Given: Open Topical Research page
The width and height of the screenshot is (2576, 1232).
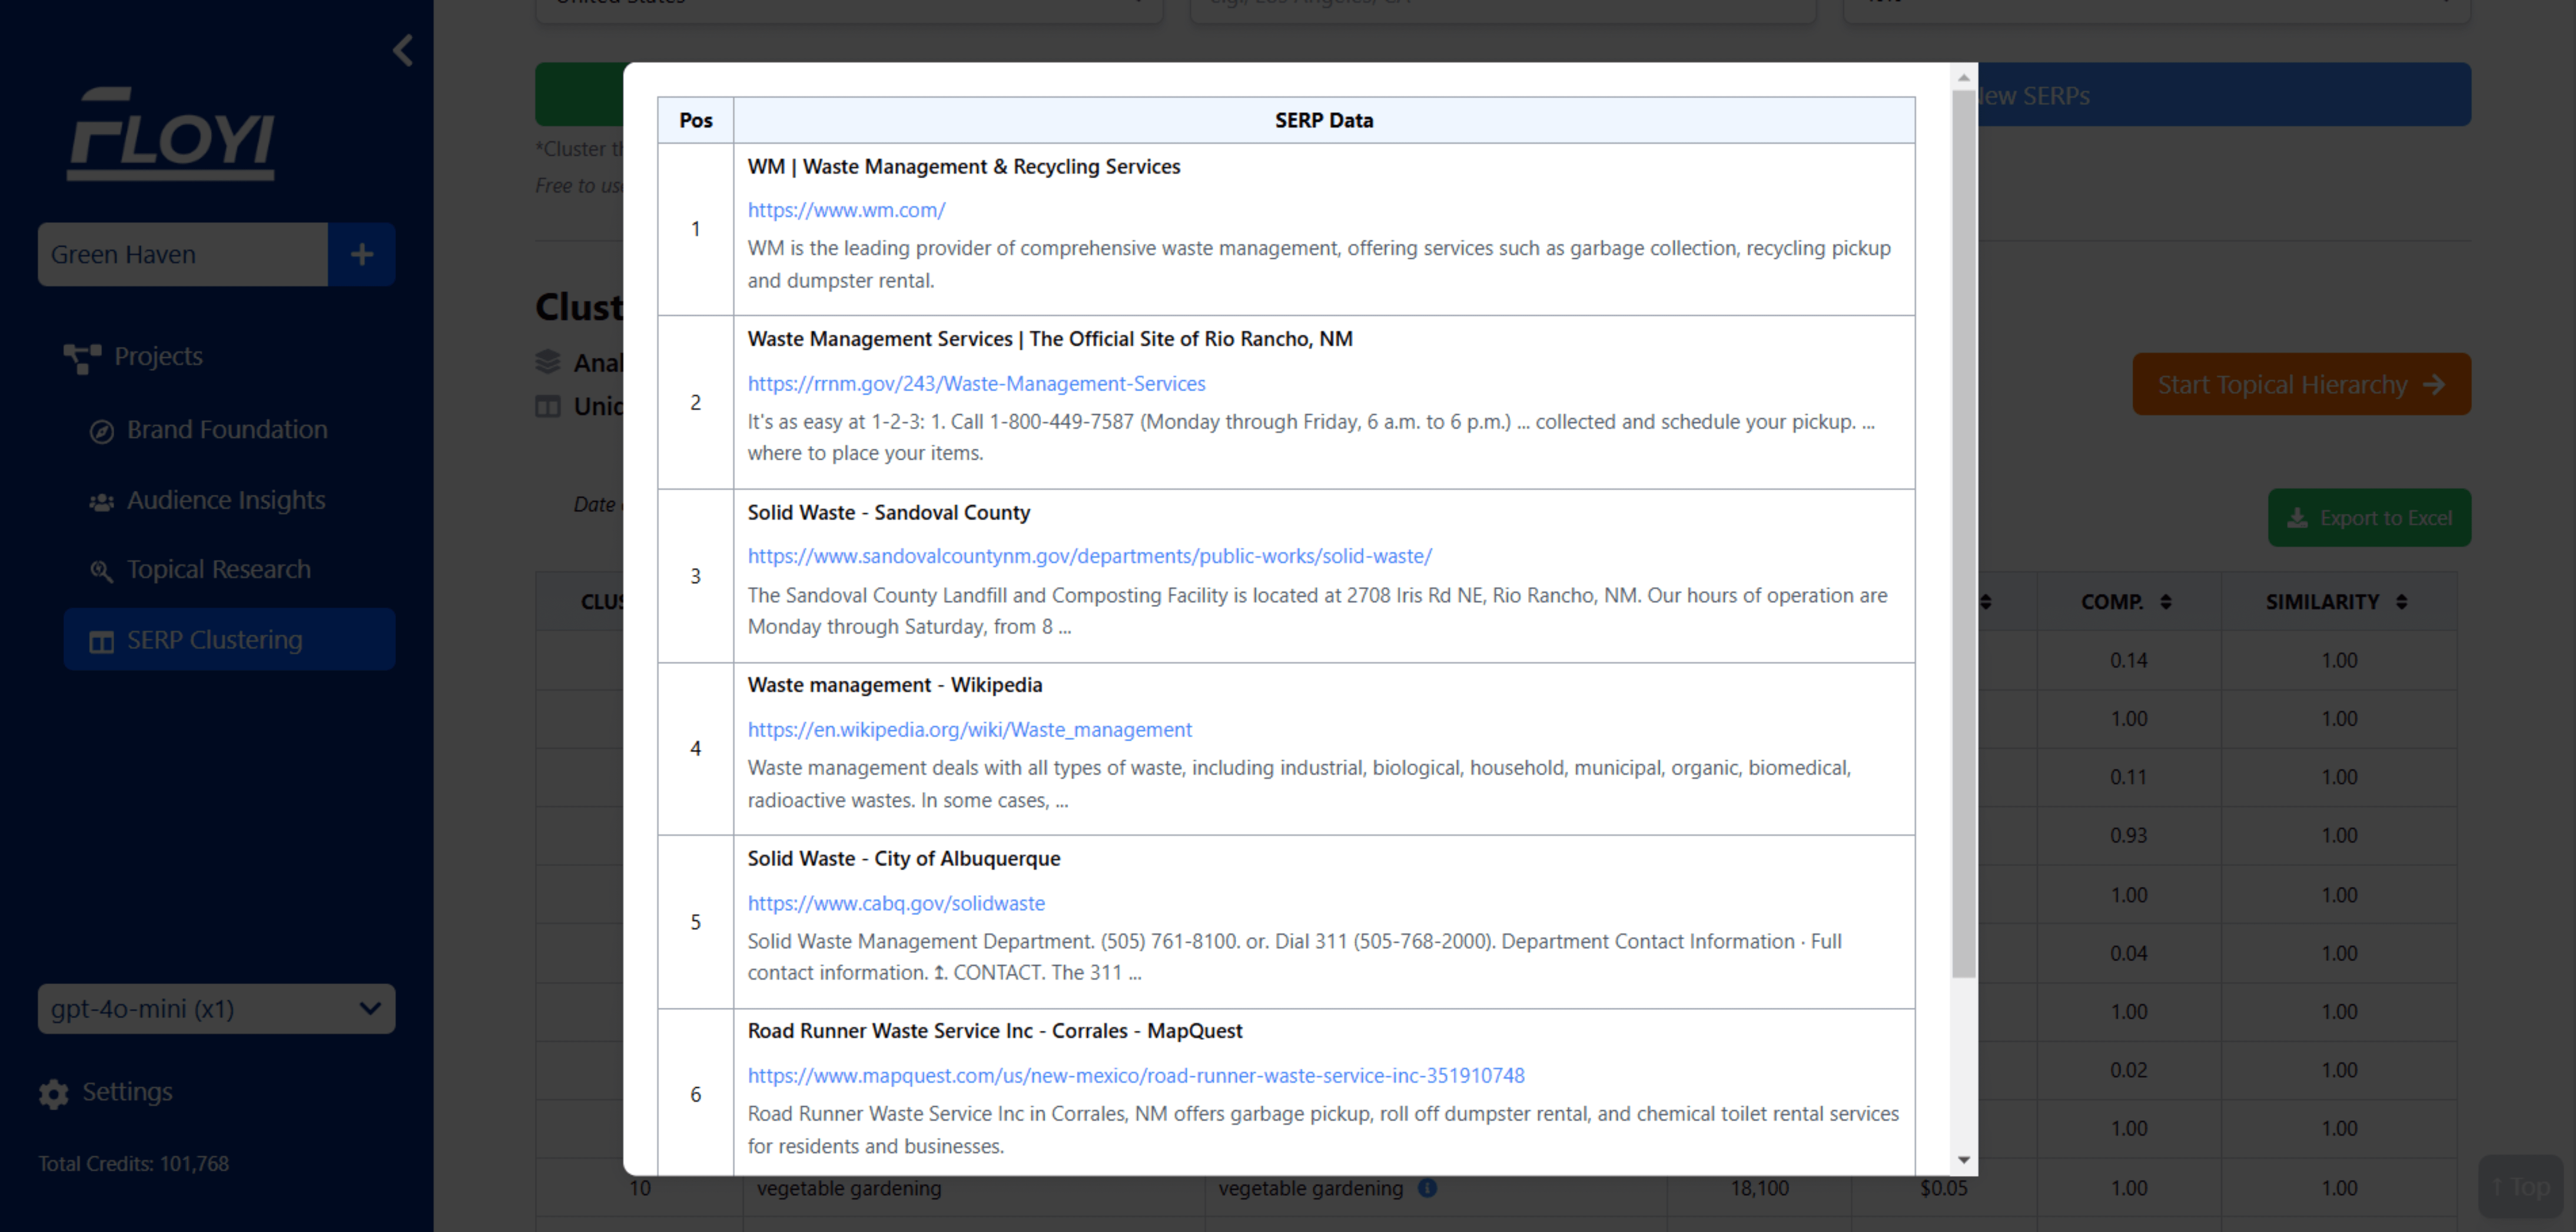Looking at the screenshot, I should pyautogui.click(x=218, y=569).
